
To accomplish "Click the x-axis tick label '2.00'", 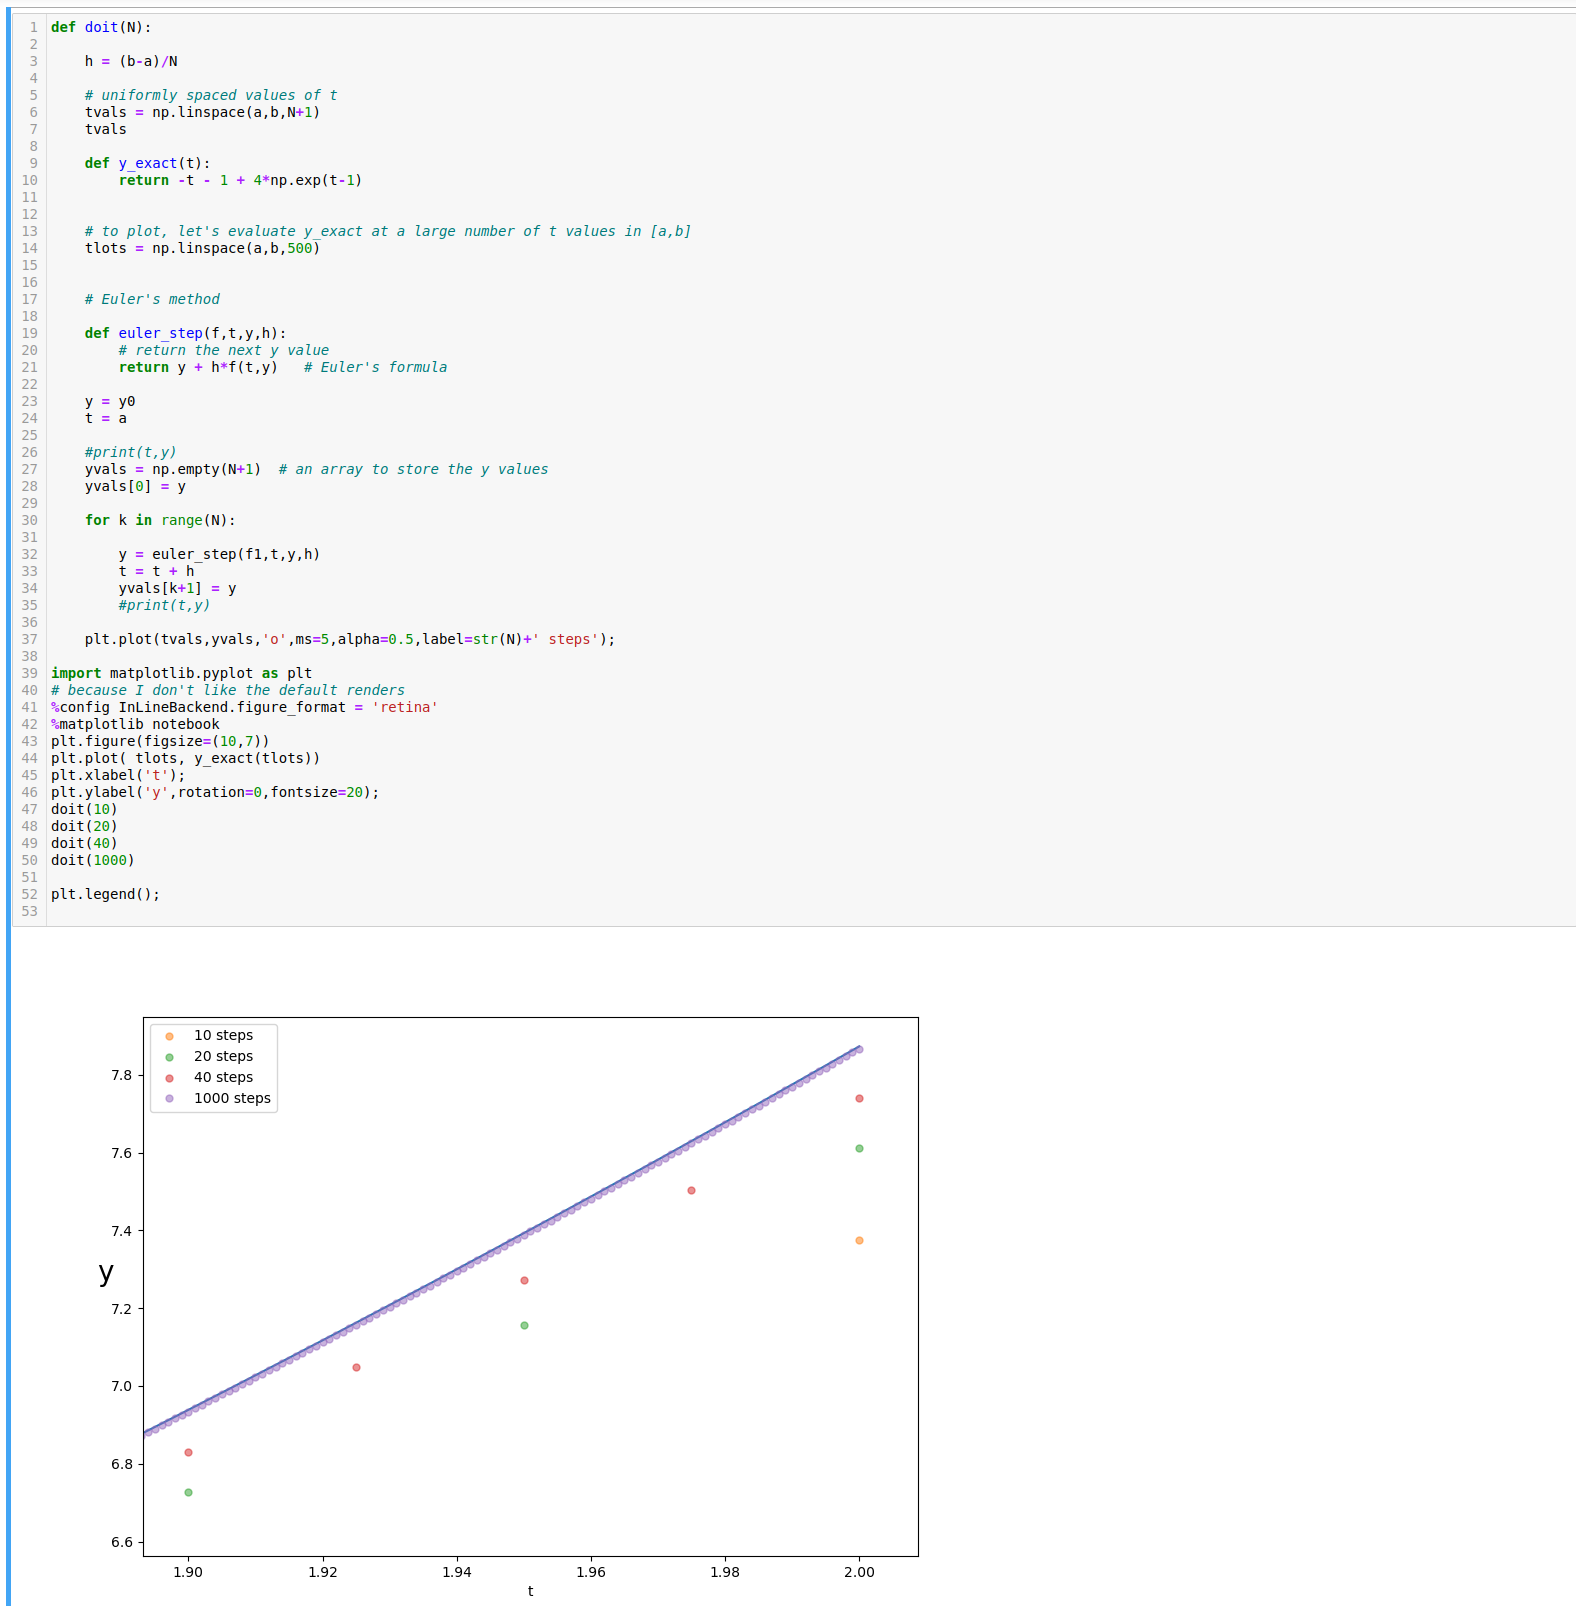I will 859,1572.
